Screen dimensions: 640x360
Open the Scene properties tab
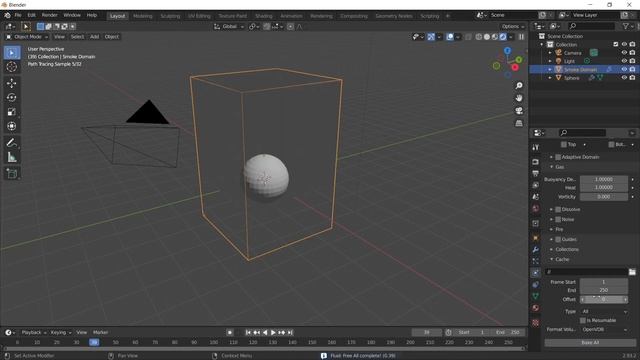coord(536,197)
